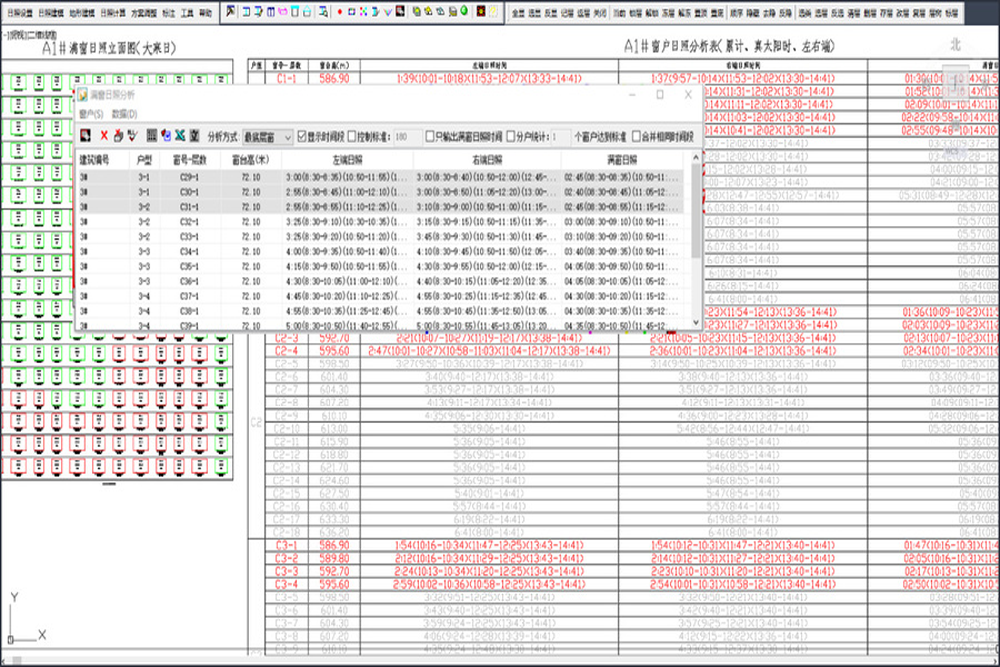
Task: Click the magnifier window icon in main toolbar
Action: [323, 11]
